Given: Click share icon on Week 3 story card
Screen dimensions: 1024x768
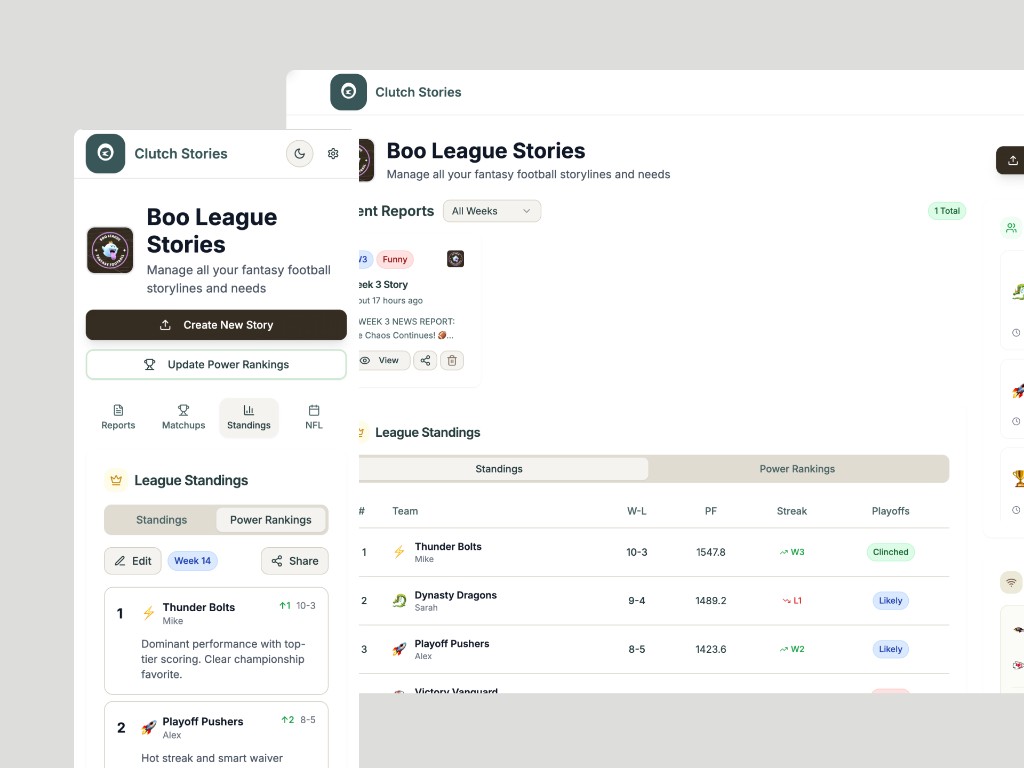Looking at the screenshot, I should tap(425, 360).
